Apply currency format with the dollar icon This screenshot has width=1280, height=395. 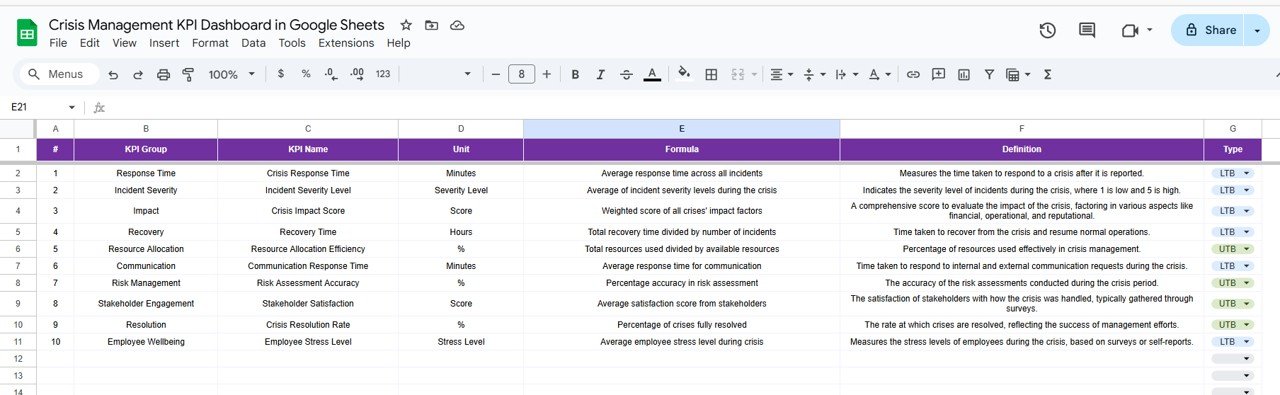280,74
